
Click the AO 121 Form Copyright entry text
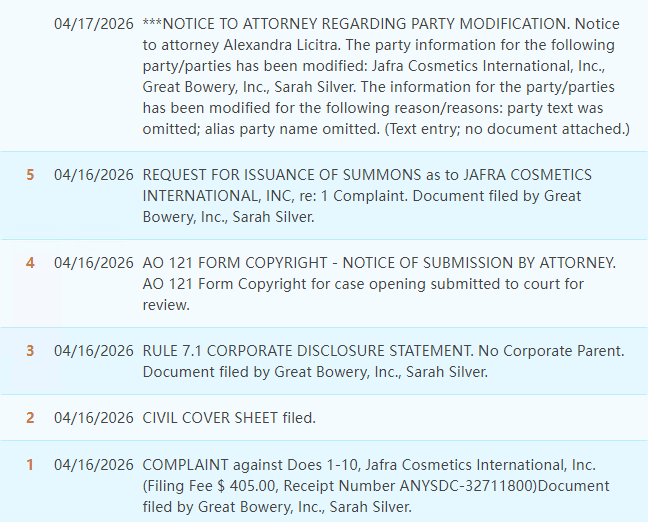(x=379, y=284)
